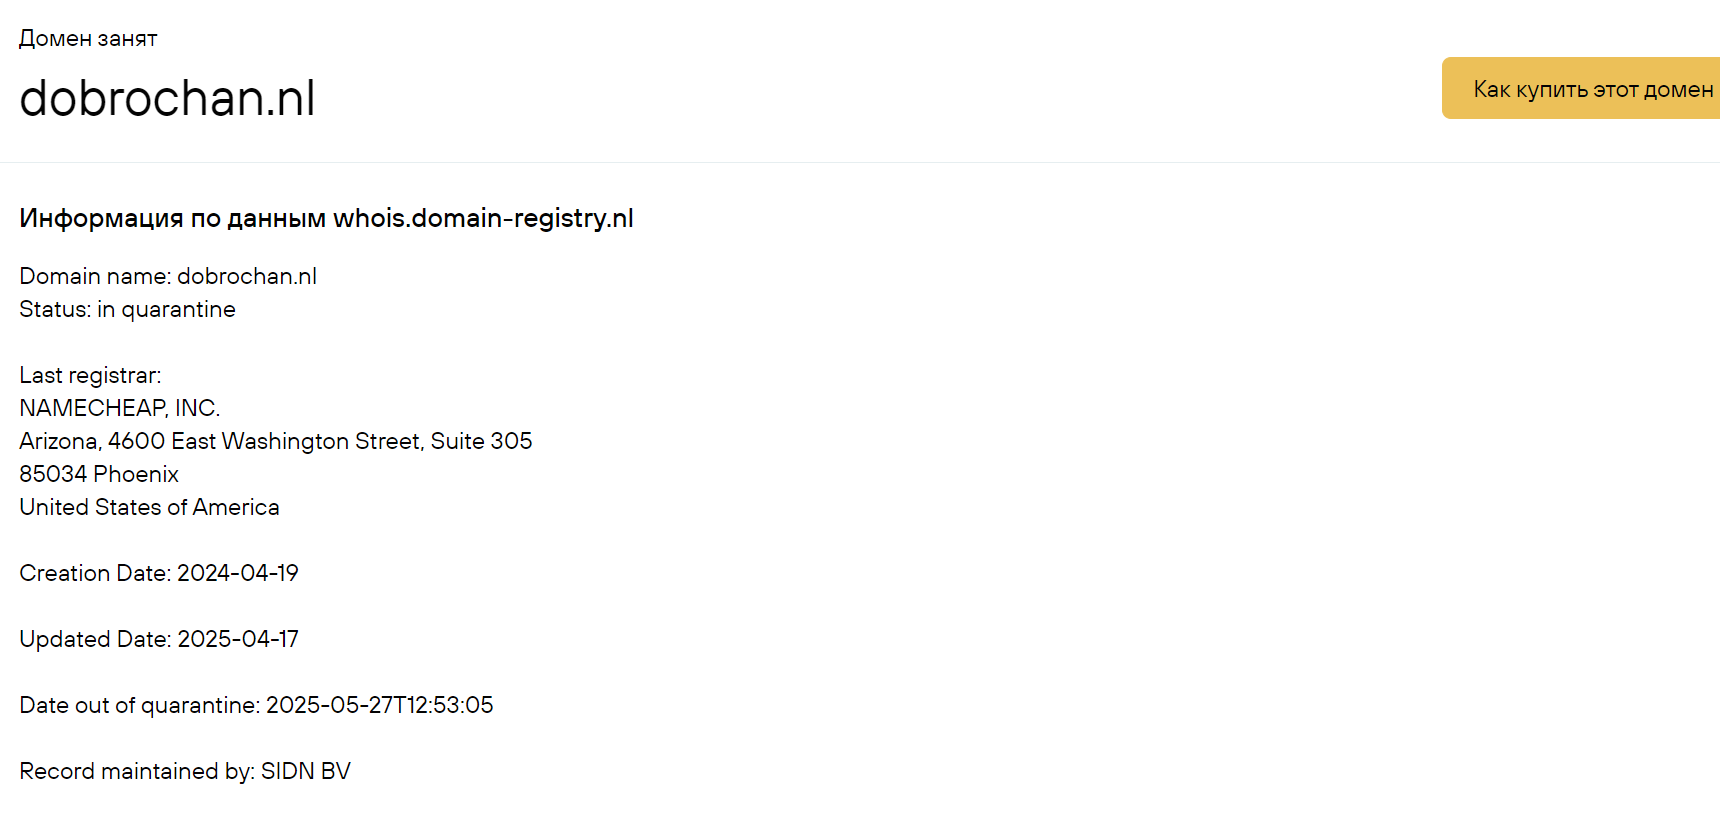The height and width of the screenshot is (818, 1720).
Task: Click the 'NAMECHEAP, INC.' registrar name
Action: [x=120, y=408]
